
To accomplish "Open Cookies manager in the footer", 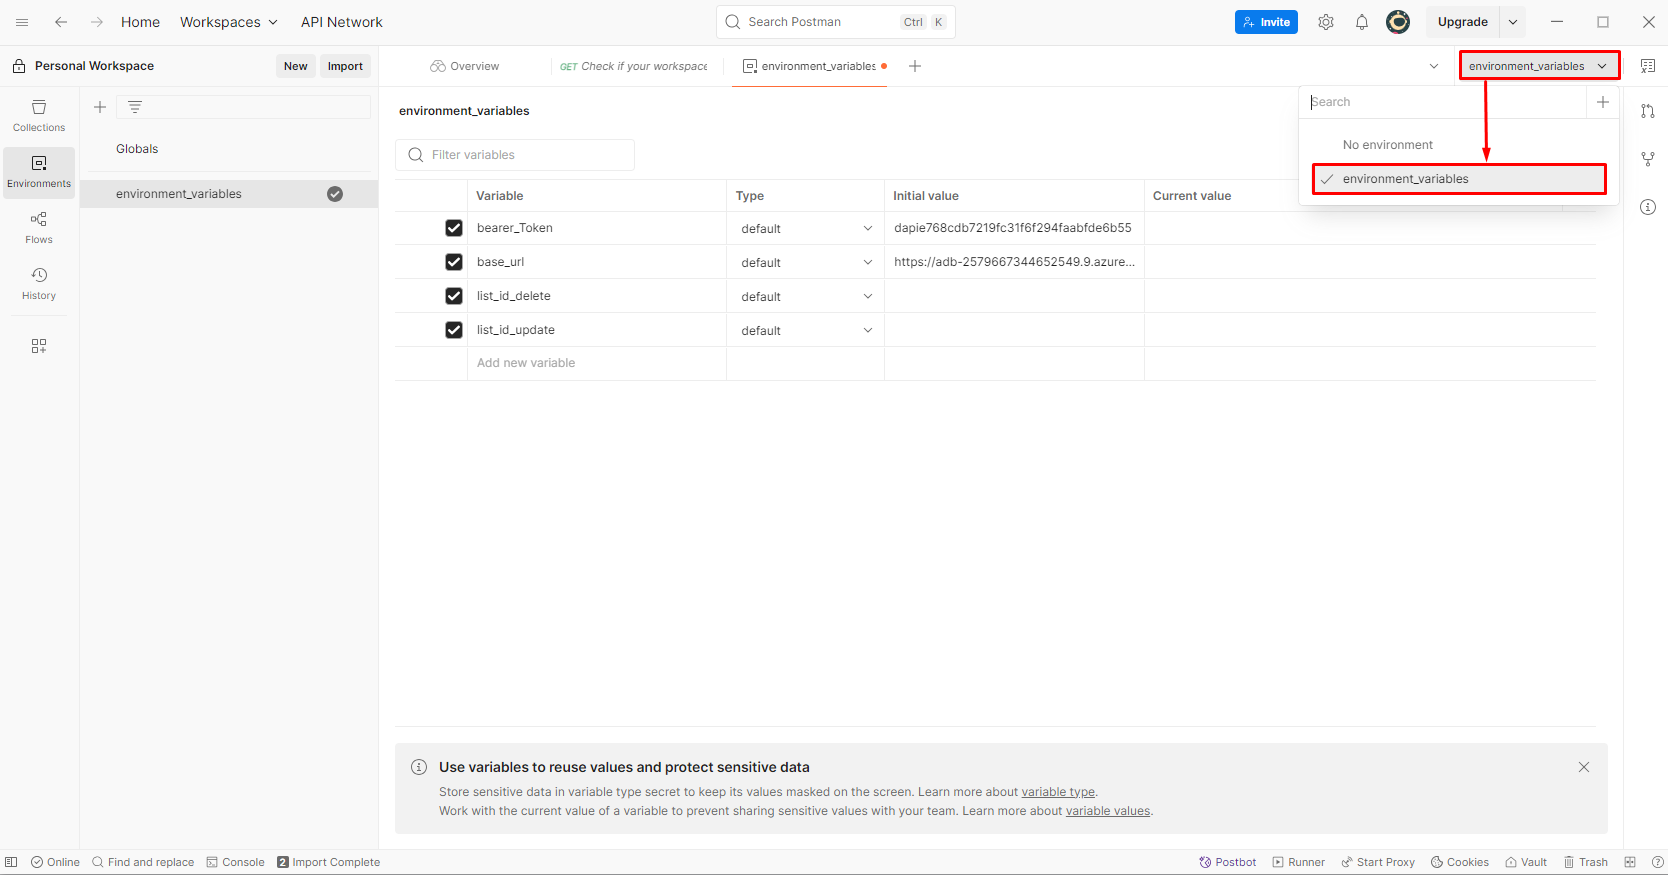I will point(1460,862).
